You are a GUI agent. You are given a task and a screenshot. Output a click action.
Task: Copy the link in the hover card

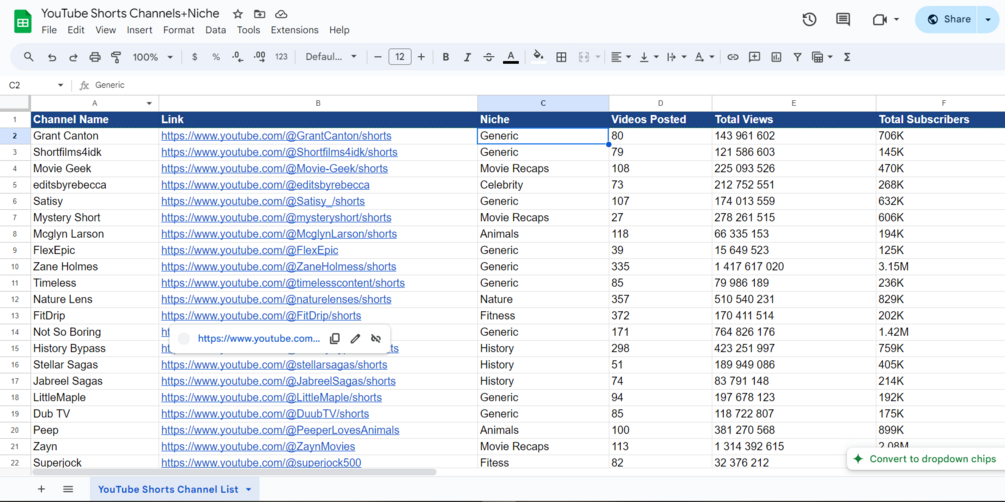[x=335, y=339]
